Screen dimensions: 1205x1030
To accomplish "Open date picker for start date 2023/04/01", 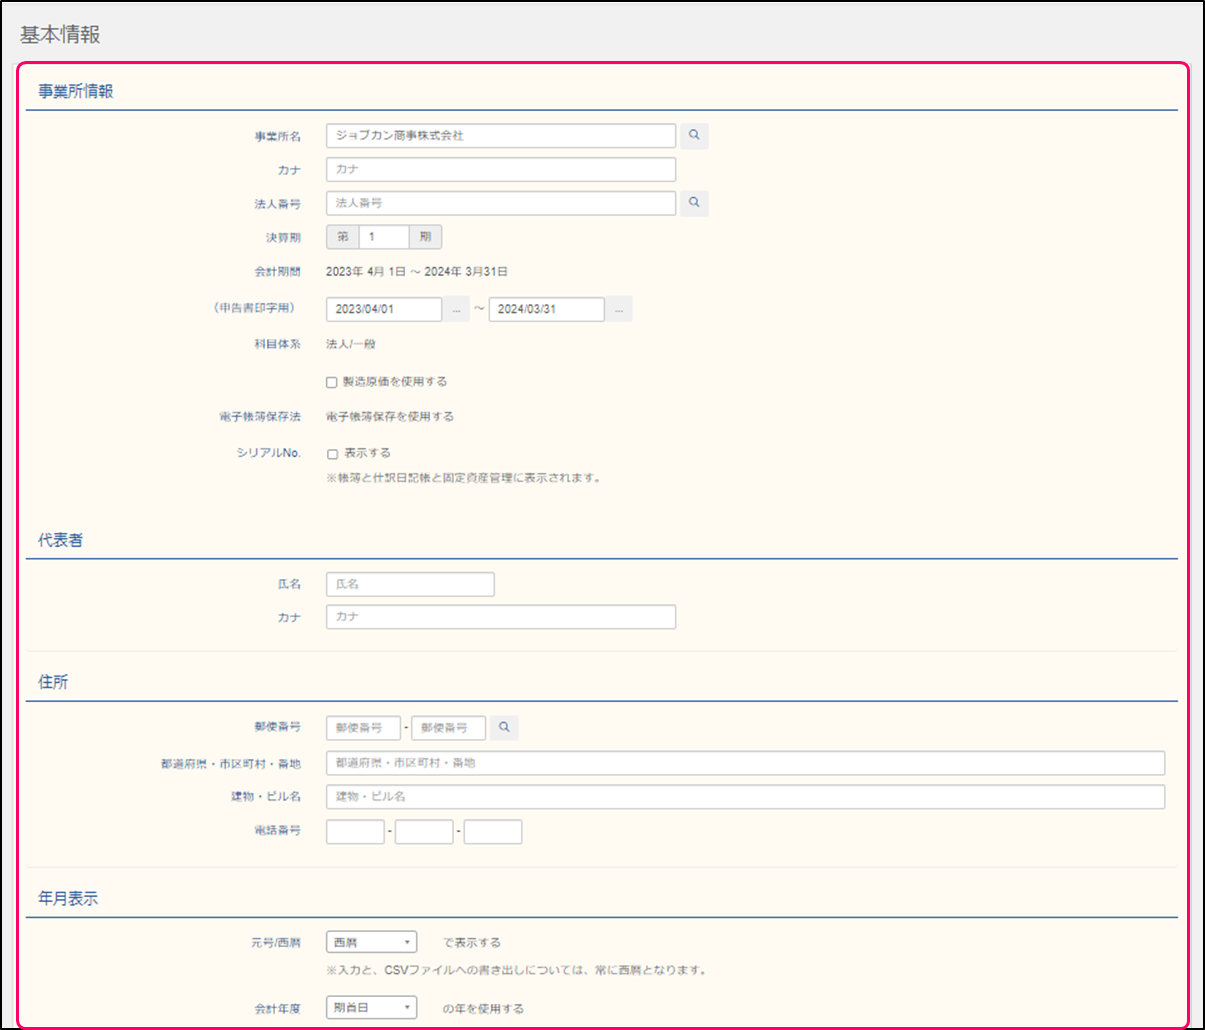I will tap(456, 310).
